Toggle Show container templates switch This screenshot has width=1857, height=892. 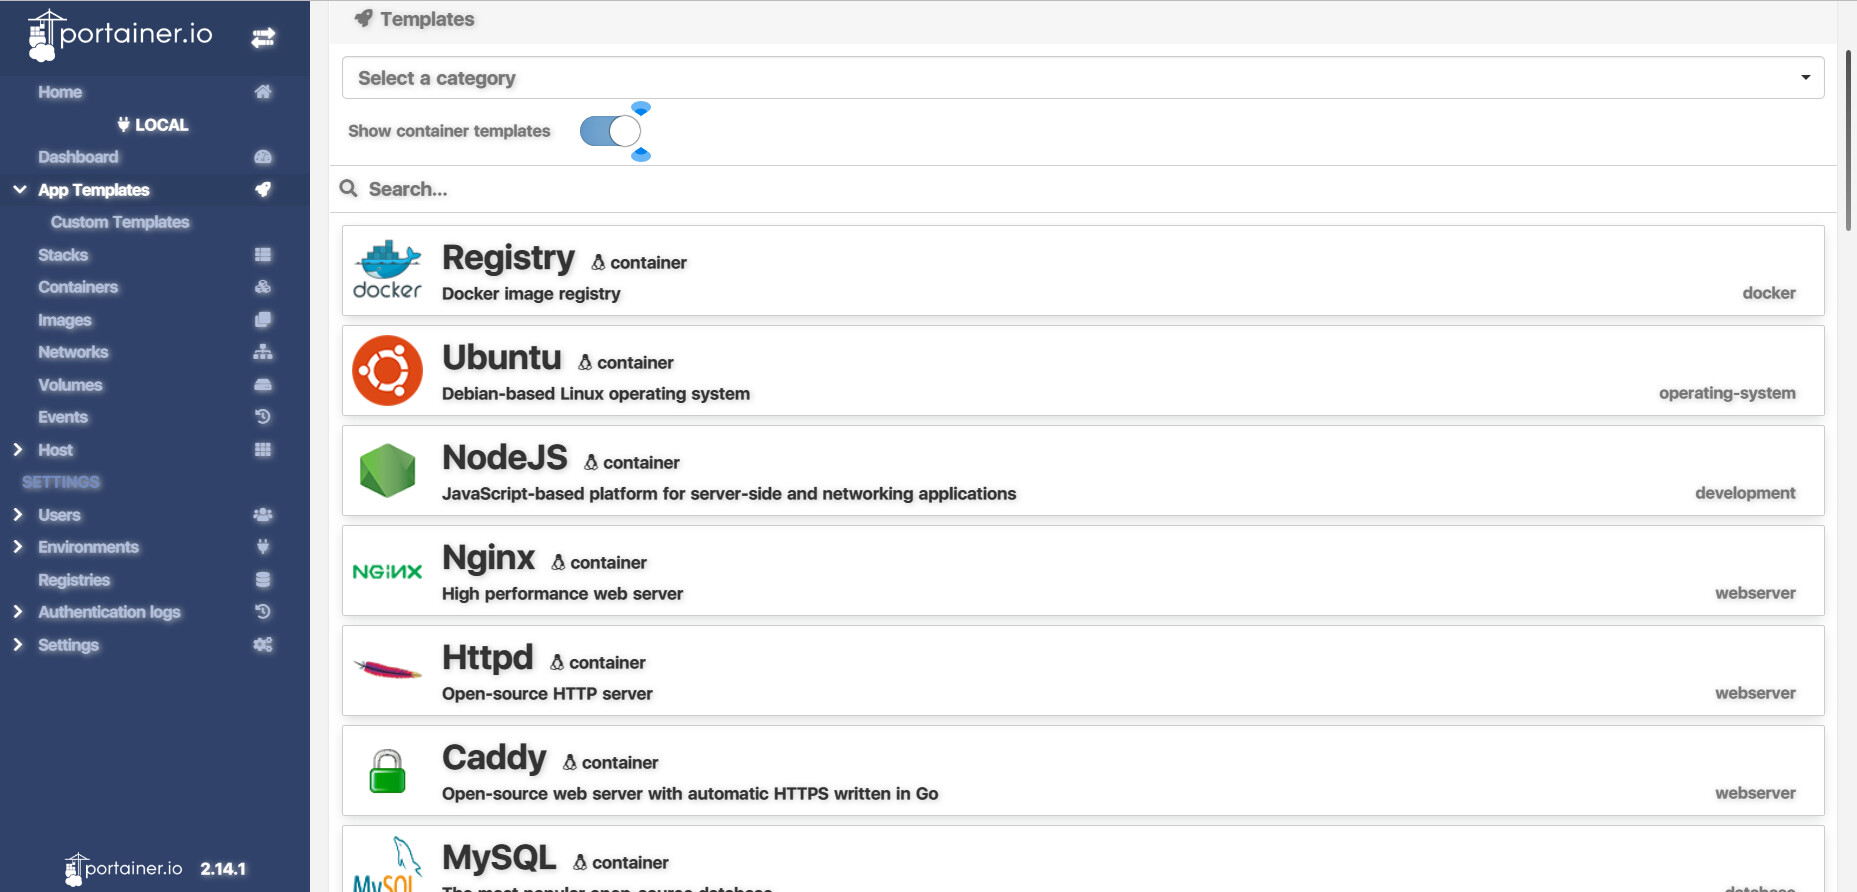click(610, 131)
